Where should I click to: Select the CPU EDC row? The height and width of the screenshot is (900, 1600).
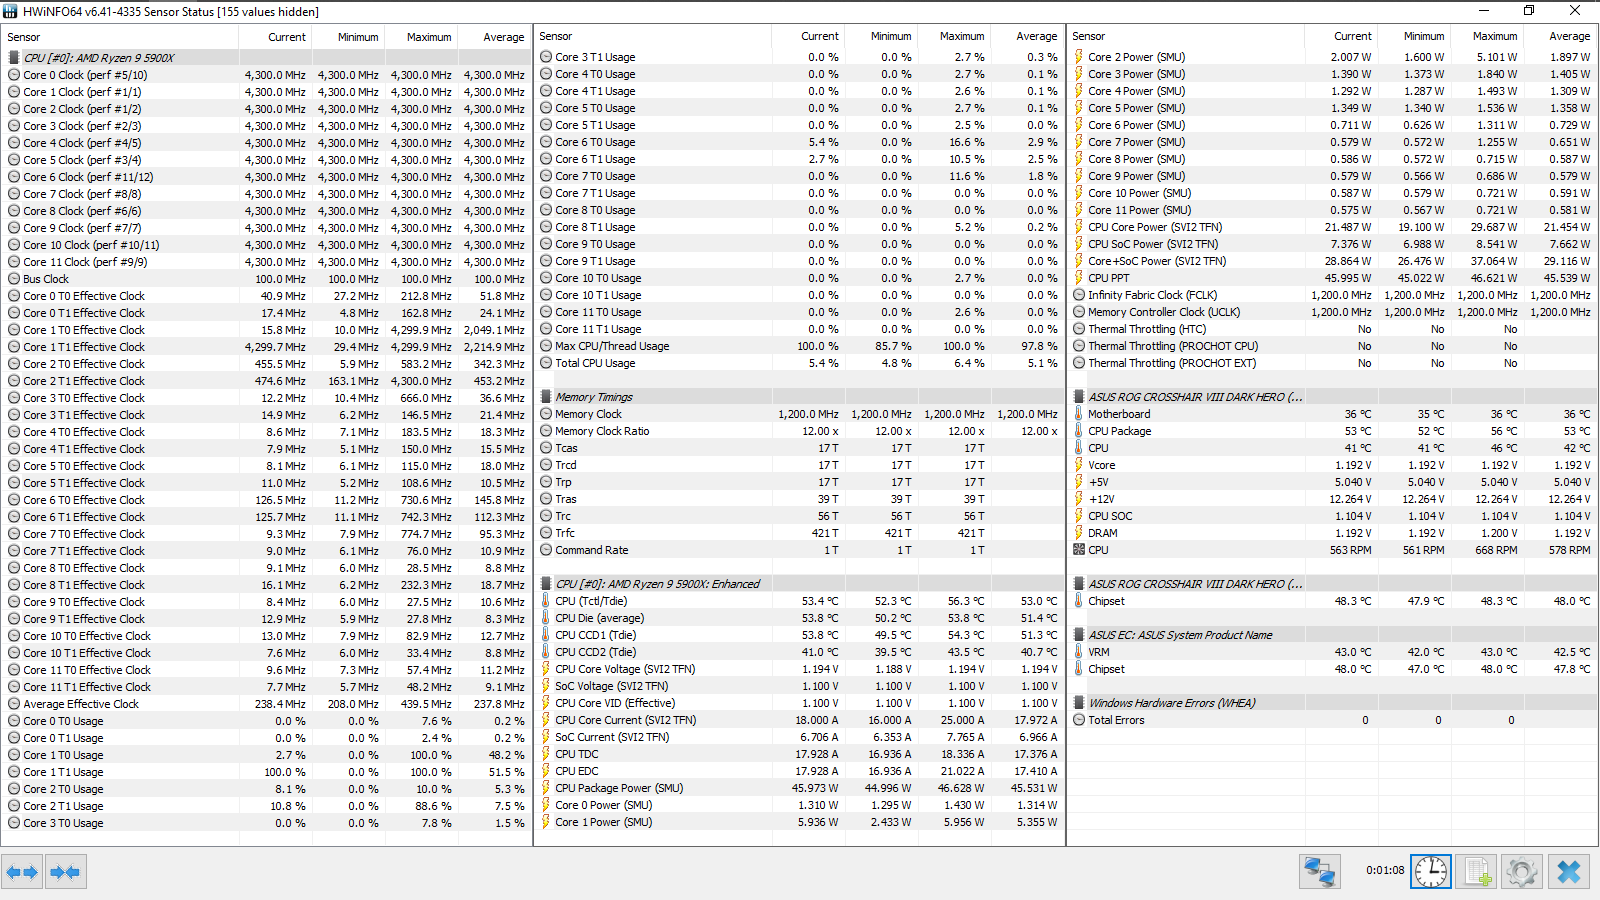(x=799, y=771)
